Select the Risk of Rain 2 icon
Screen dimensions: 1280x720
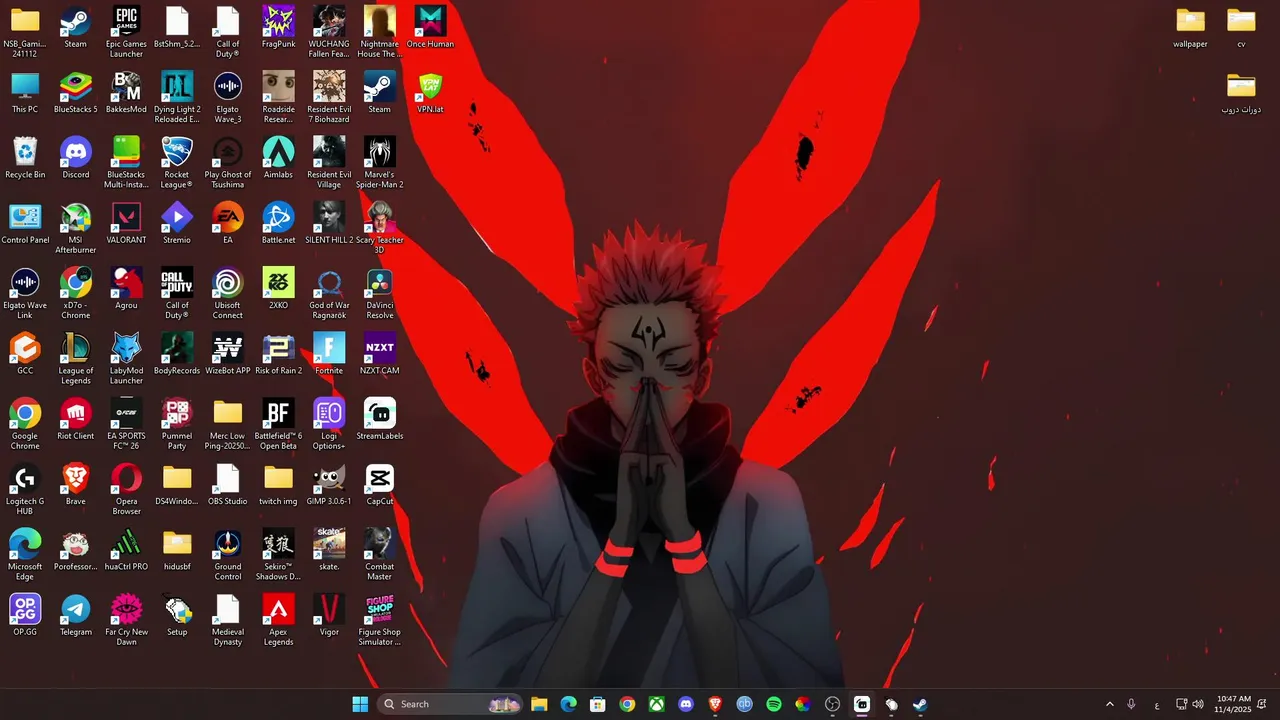(278, 353)
